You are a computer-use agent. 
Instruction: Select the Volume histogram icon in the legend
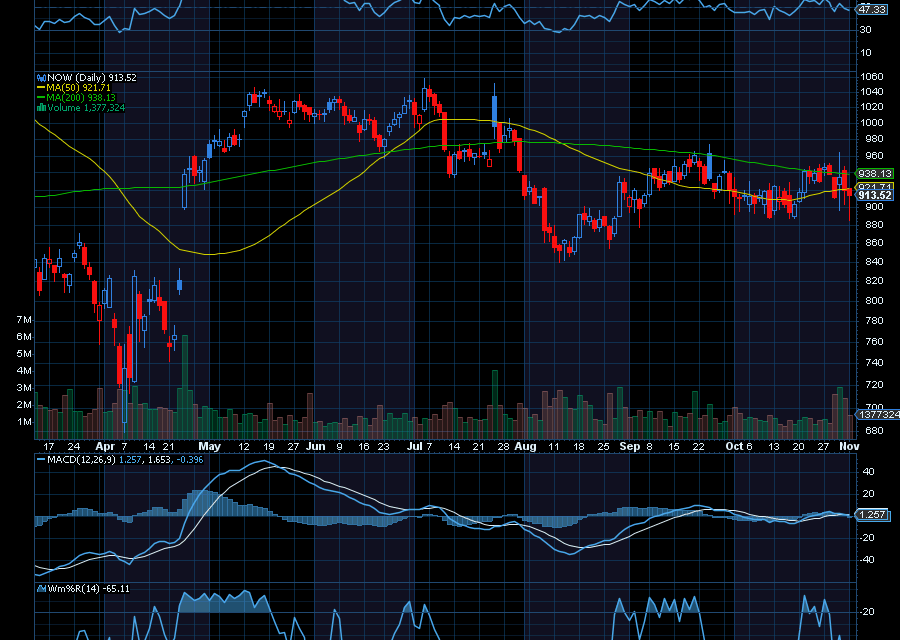click(41, 107)
